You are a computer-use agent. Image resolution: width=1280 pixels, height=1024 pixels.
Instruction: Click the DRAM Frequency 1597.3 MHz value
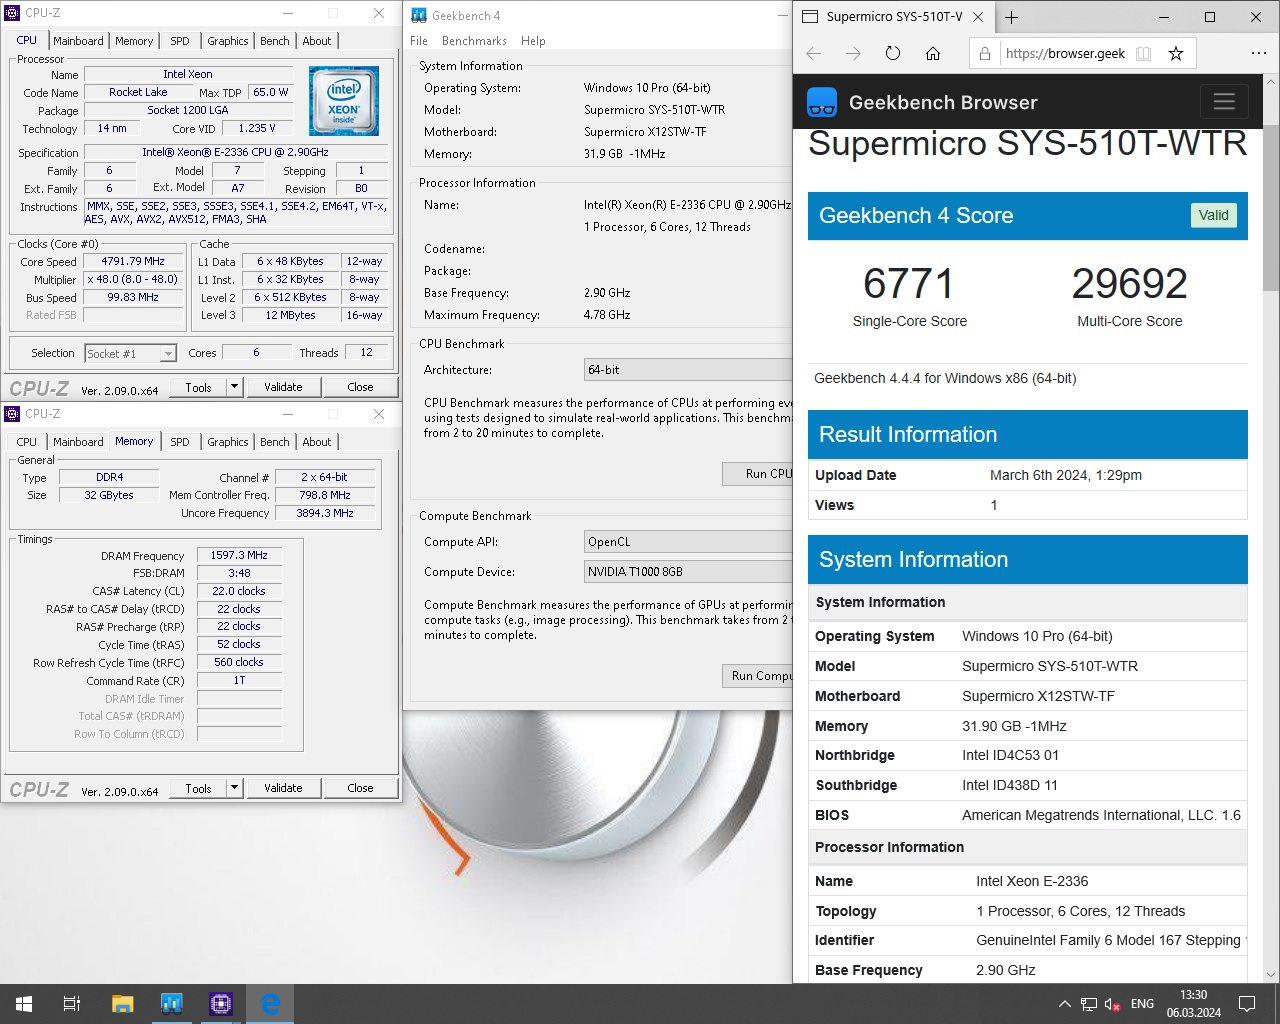(239, 555)
